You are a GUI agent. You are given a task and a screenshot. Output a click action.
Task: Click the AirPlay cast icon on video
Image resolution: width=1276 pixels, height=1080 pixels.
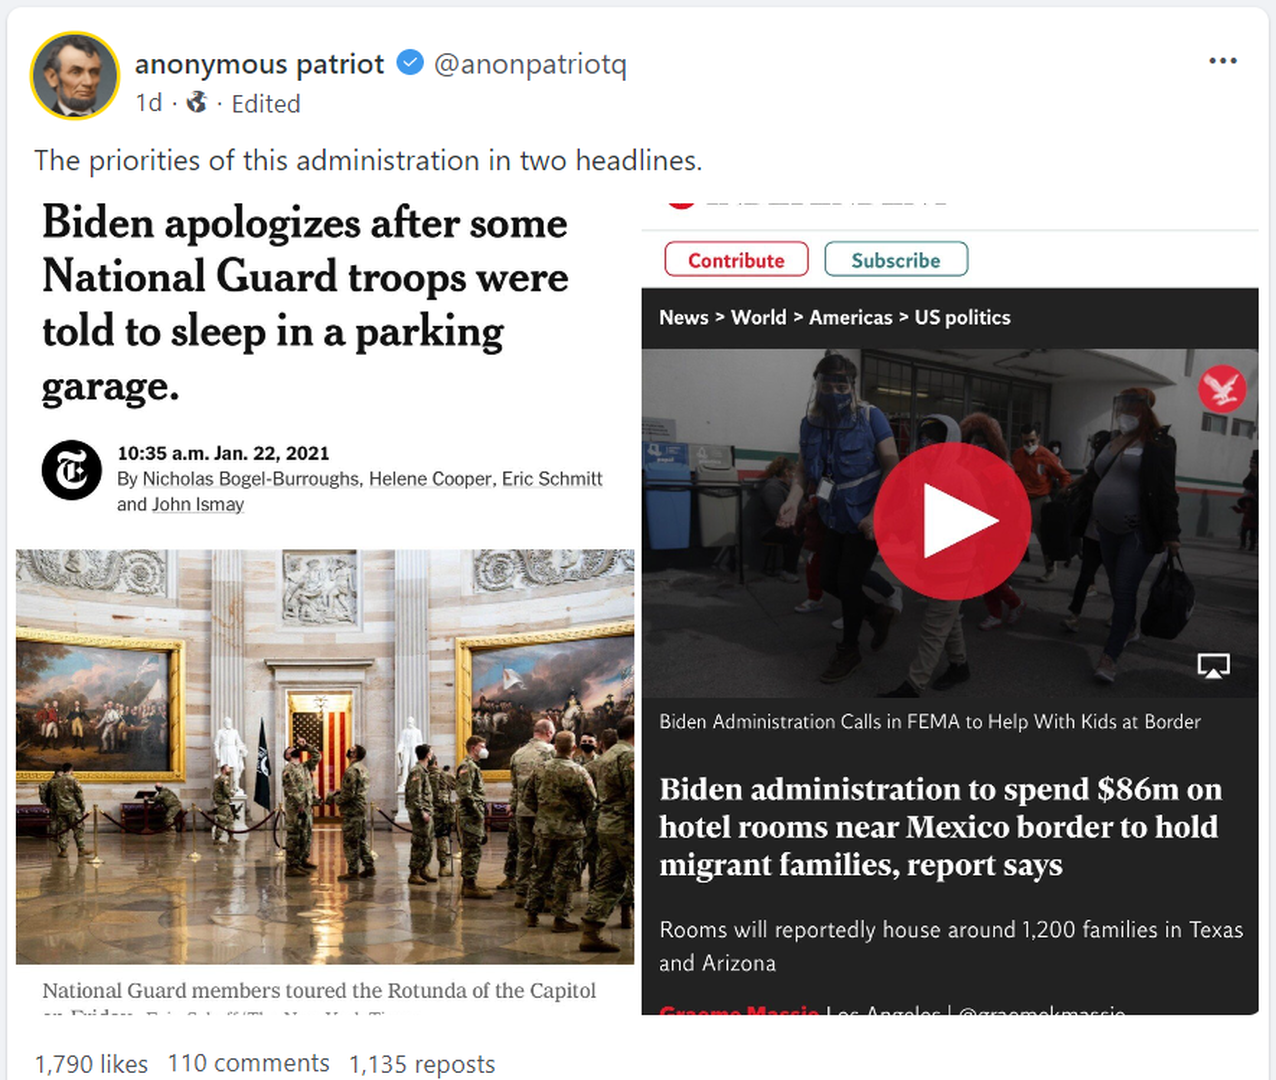pos(1213,666)
